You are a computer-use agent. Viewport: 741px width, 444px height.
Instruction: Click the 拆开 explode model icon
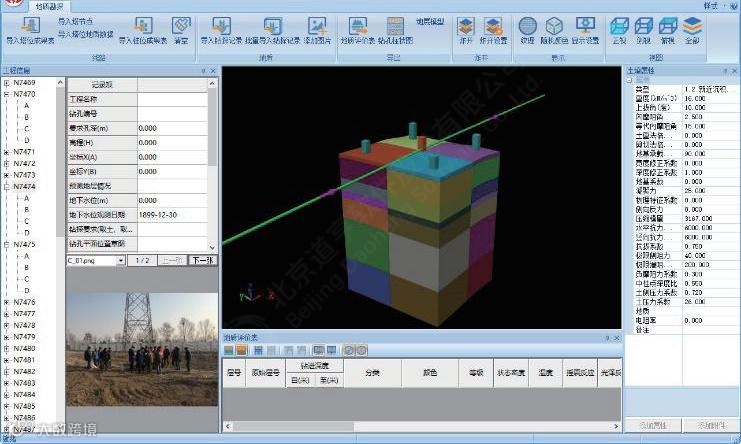(466, 26)
